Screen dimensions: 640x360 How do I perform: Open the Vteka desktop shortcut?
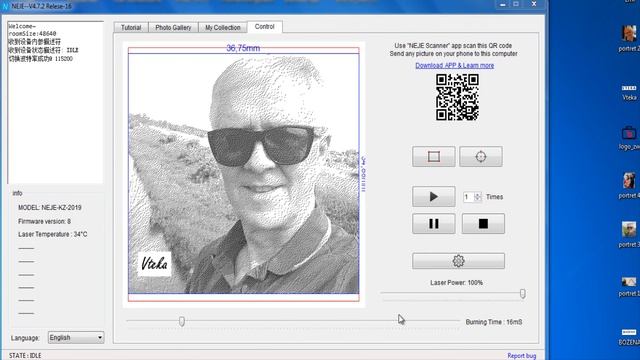point(629,92)
